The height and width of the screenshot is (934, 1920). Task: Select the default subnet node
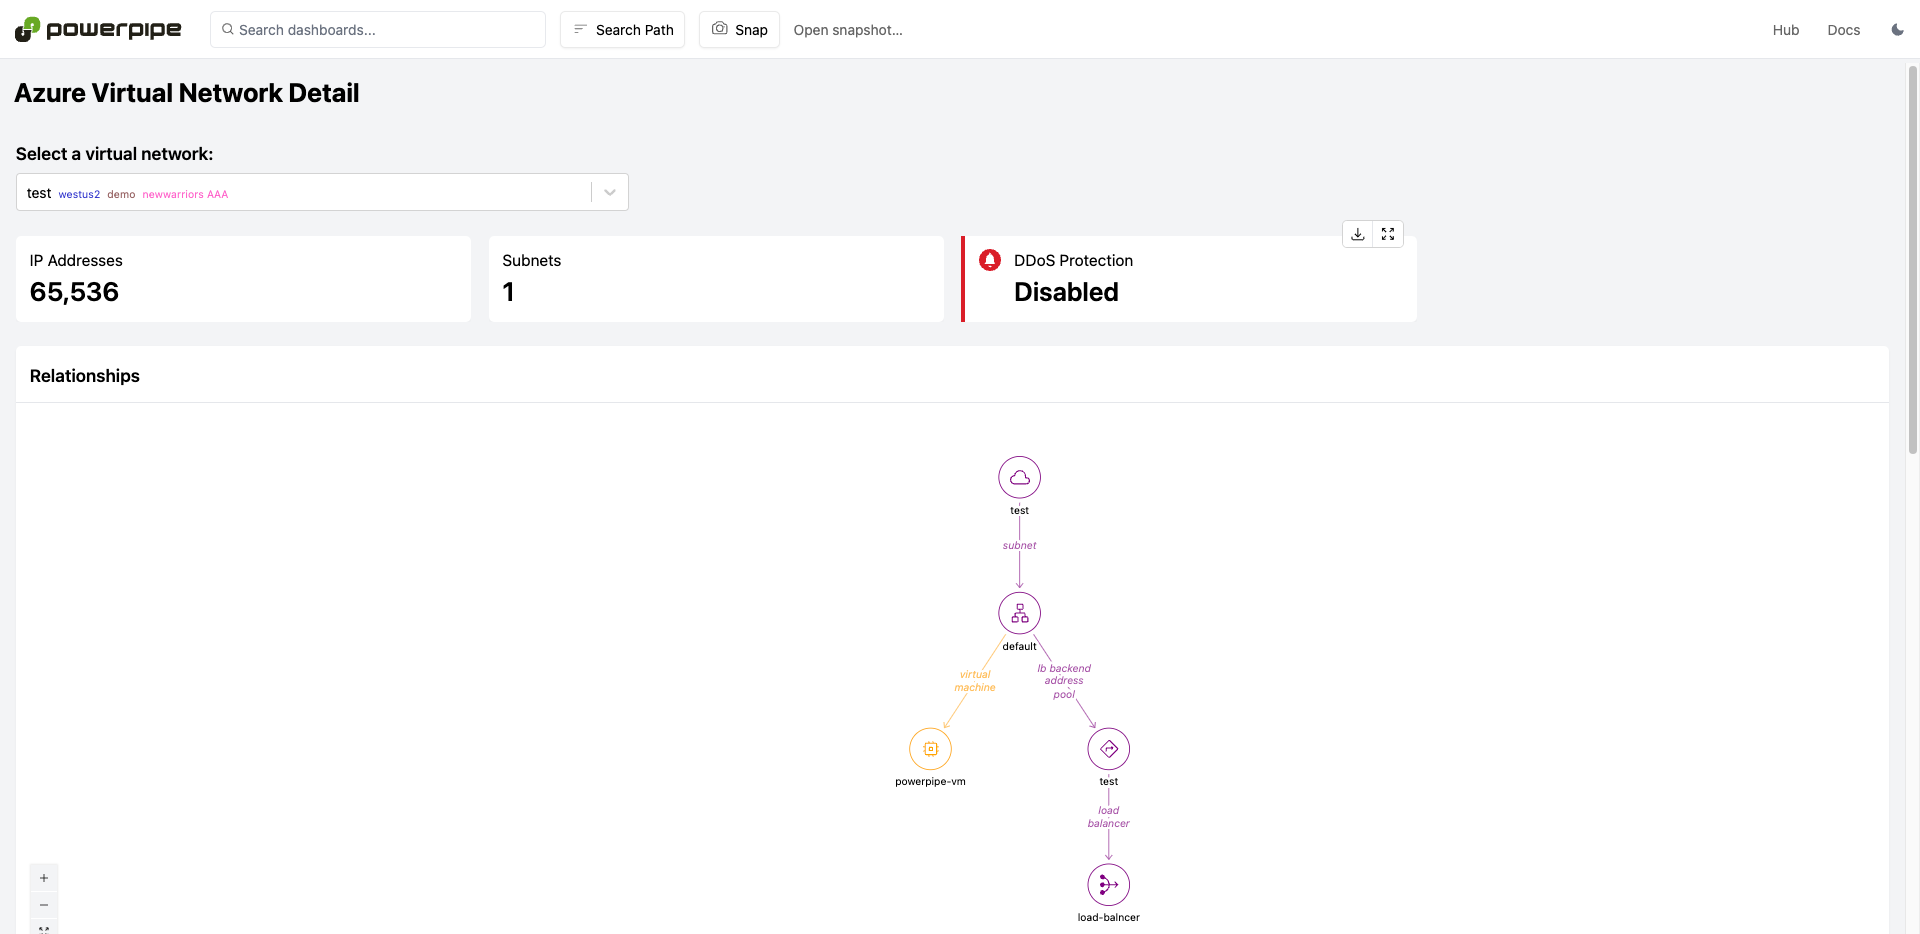point(1019,613)
